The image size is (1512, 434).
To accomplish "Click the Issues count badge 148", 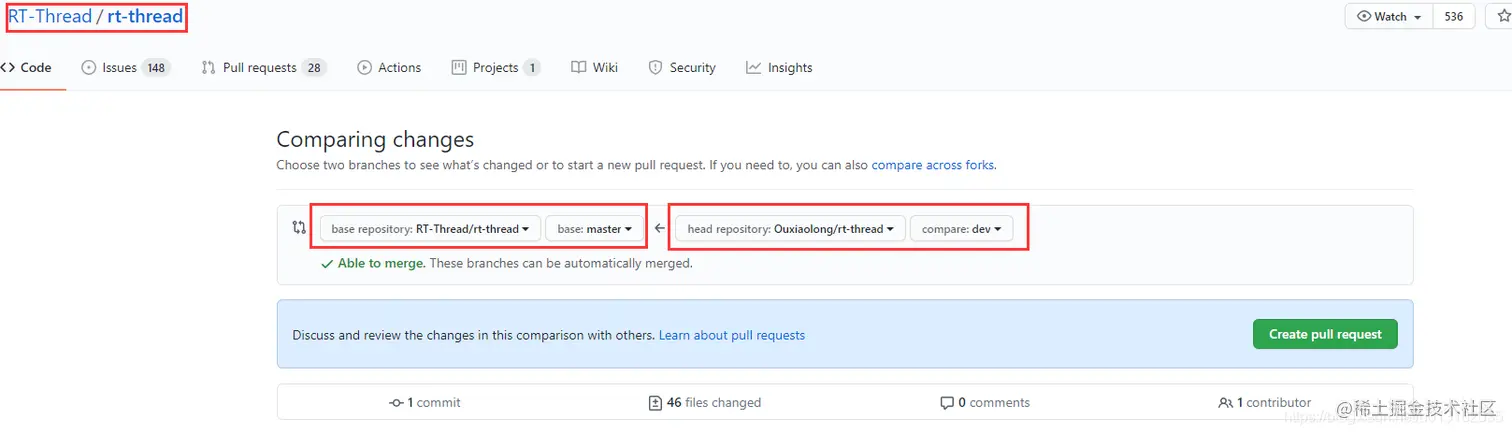I will tap(155, 67).
